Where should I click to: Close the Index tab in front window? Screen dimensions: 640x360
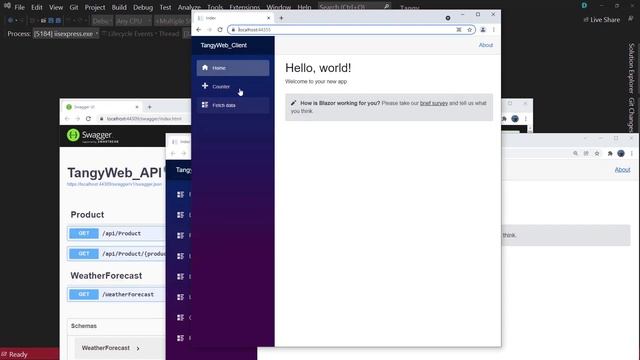[268, 18]
